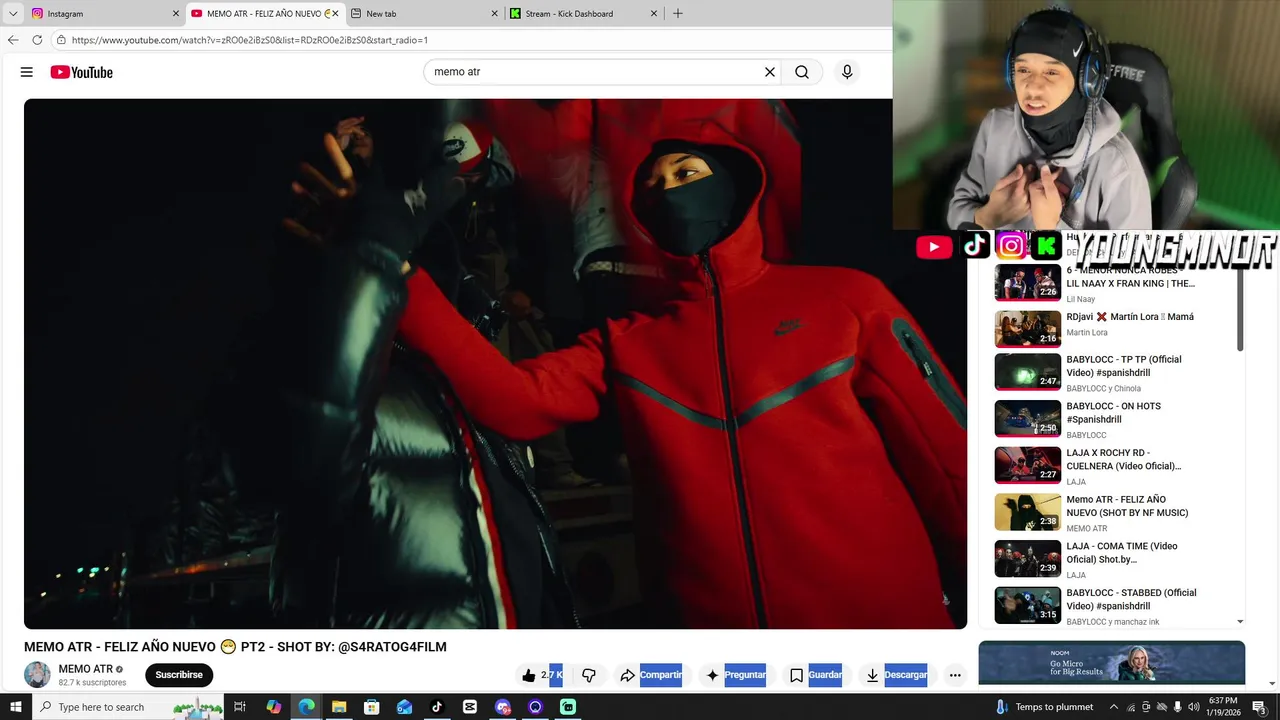1280x720 pixels.
Task: Open the NOOM Go Micro ad banner
Action: 1112,664
